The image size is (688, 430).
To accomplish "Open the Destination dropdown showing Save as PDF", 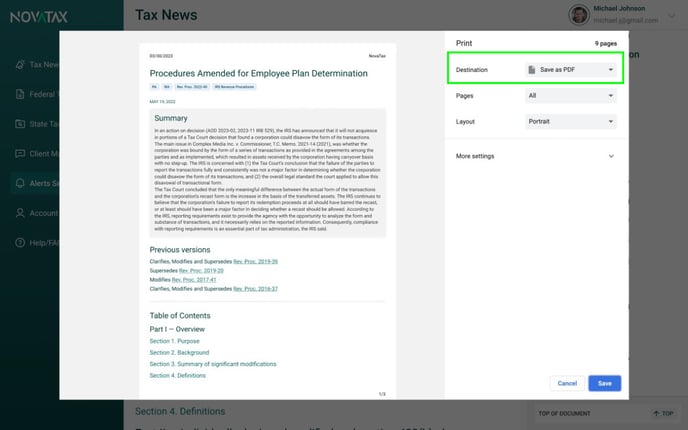I will (570, 70).
